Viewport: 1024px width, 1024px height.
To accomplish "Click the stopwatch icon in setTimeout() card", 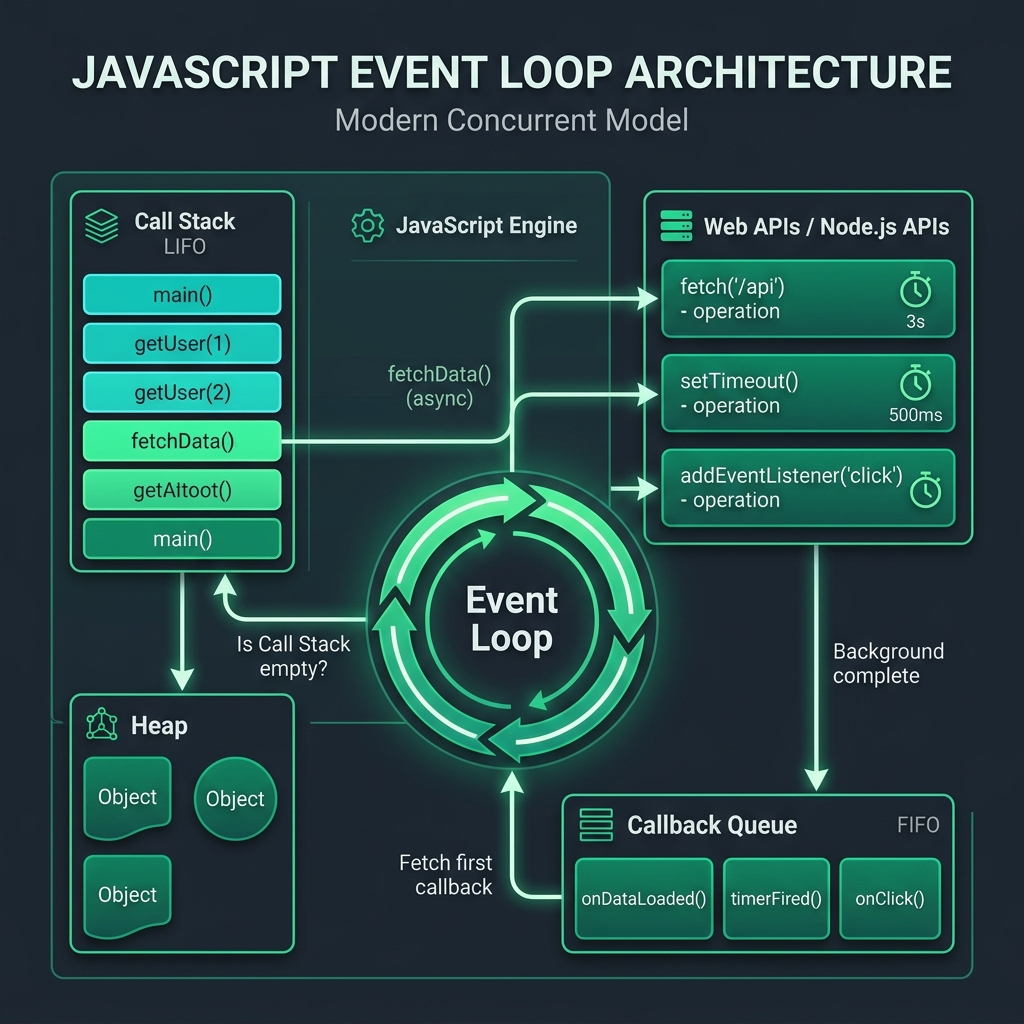I will 916,383.
